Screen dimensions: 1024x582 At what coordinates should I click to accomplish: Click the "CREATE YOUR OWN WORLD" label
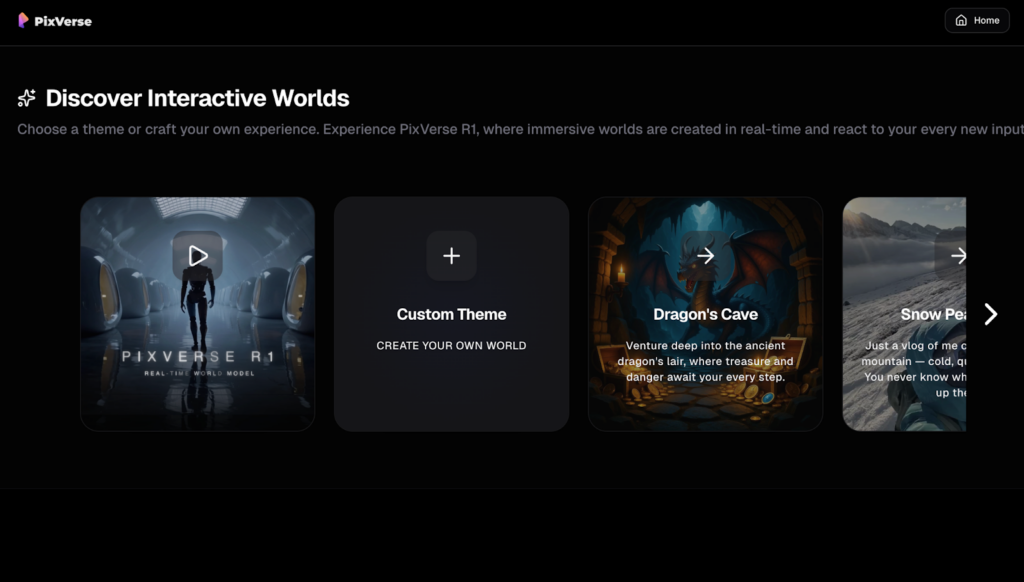(451, 346)
